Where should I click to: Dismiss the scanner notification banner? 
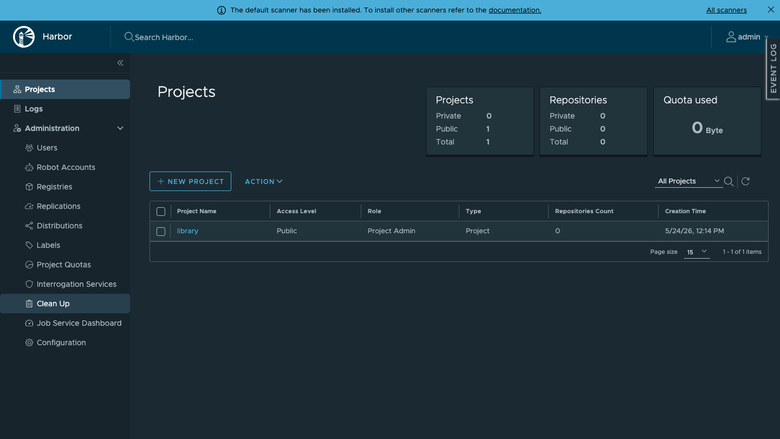[771, 9]
